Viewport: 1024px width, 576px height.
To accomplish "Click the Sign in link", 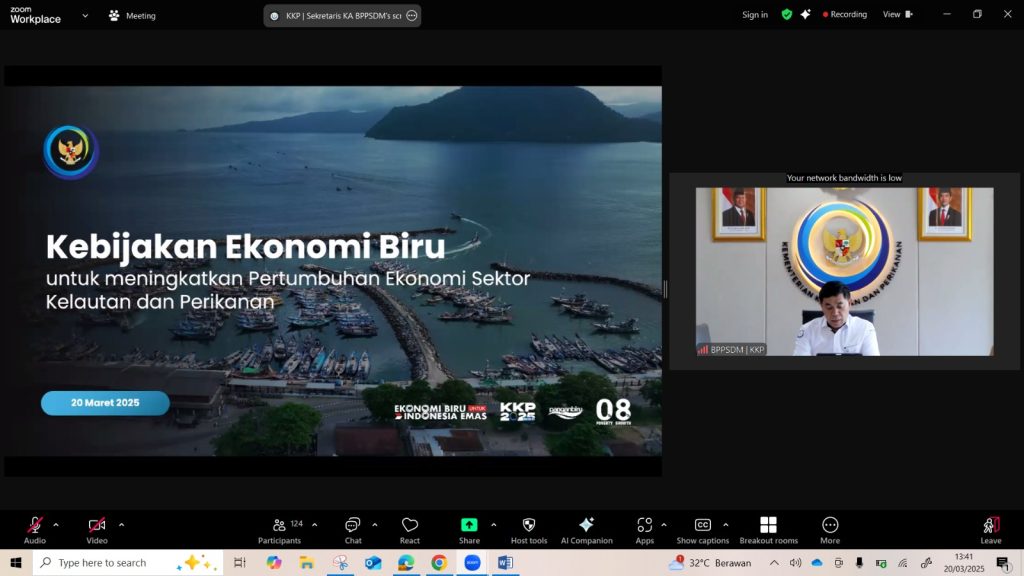I will (755, 15).
